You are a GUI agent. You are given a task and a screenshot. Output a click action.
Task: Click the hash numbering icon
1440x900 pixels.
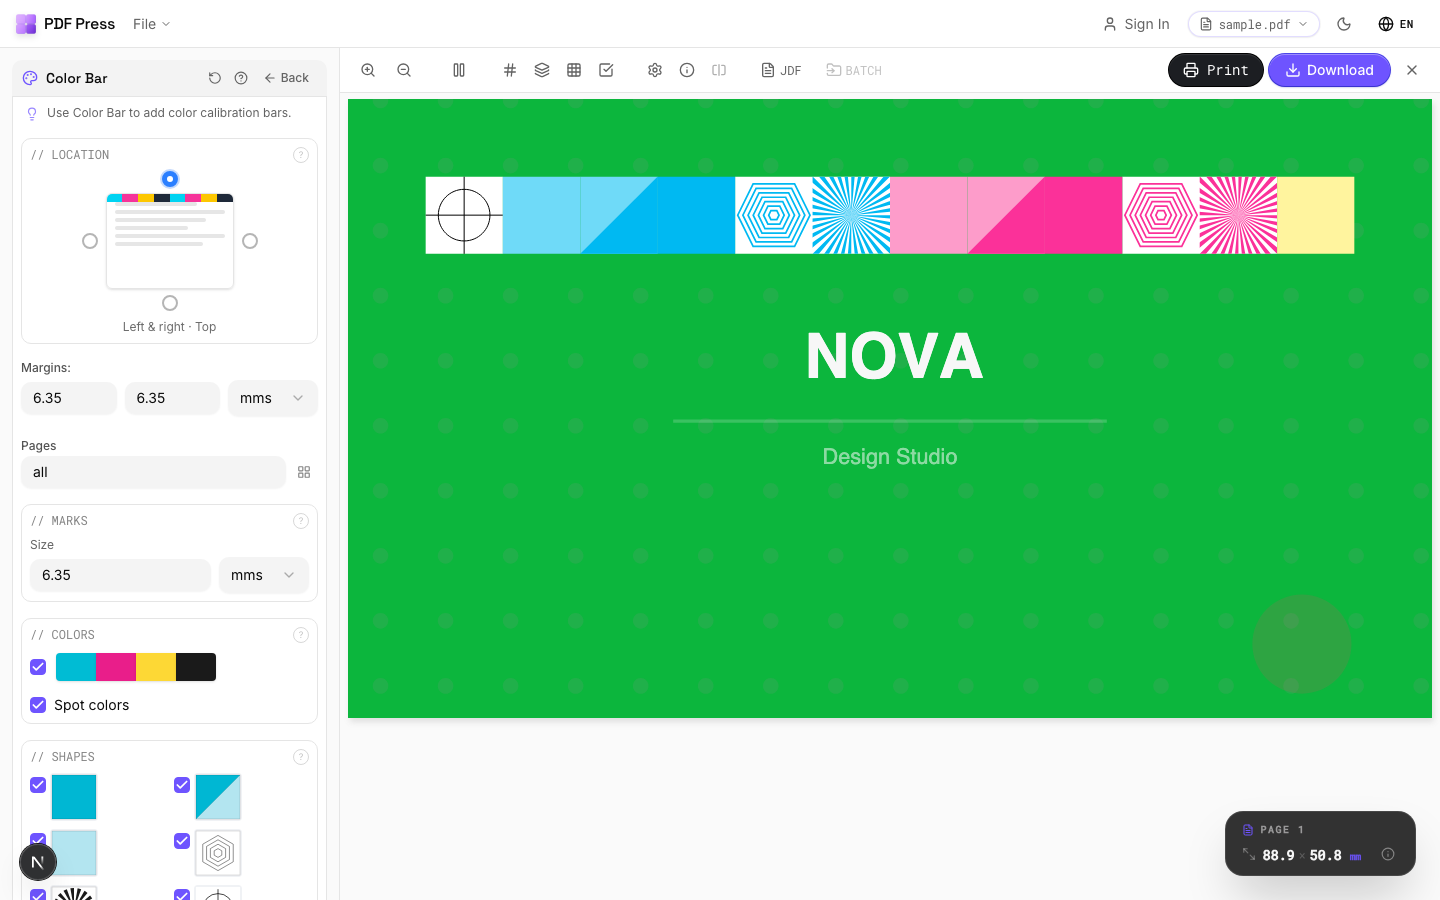[510, 70]
